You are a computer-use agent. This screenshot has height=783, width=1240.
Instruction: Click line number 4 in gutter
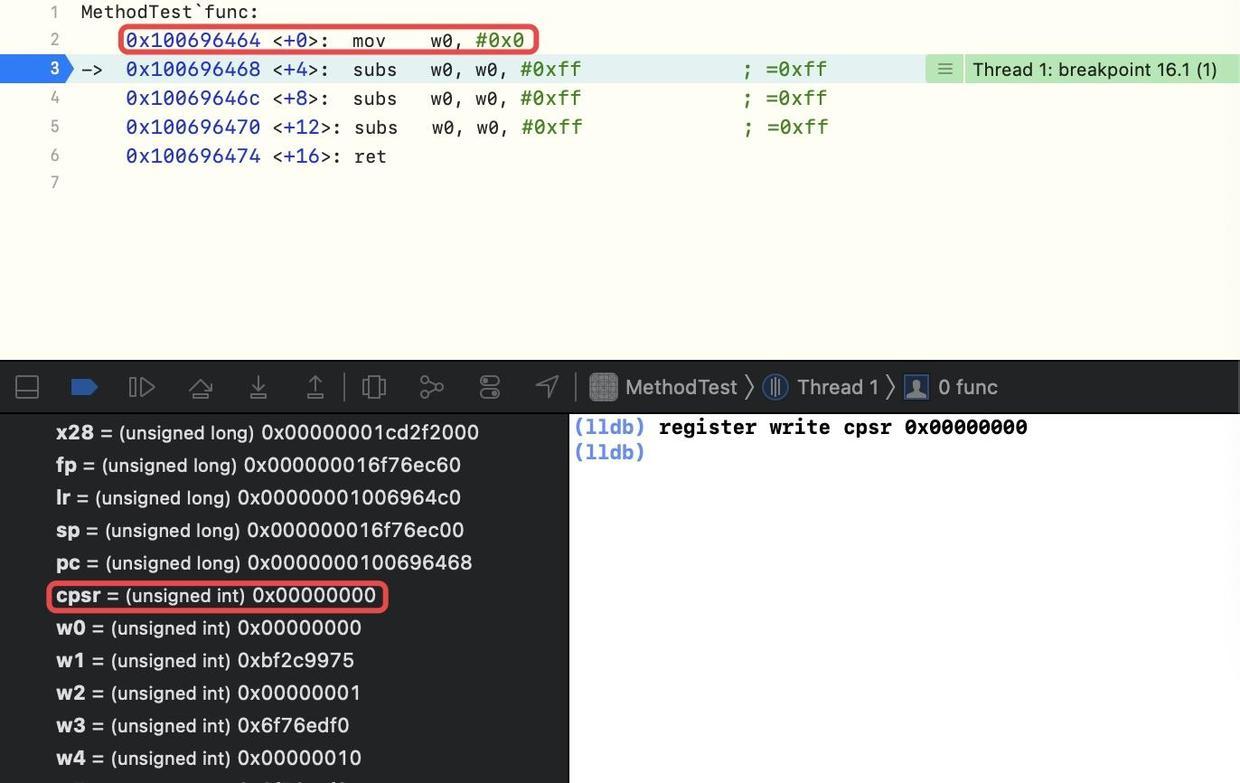coord(55,98)
